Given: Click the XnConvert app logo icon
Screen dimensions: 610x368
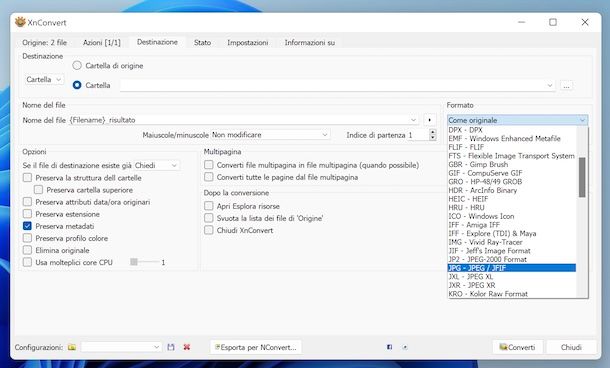Looking at the screenshot, I should coord(20,22).
